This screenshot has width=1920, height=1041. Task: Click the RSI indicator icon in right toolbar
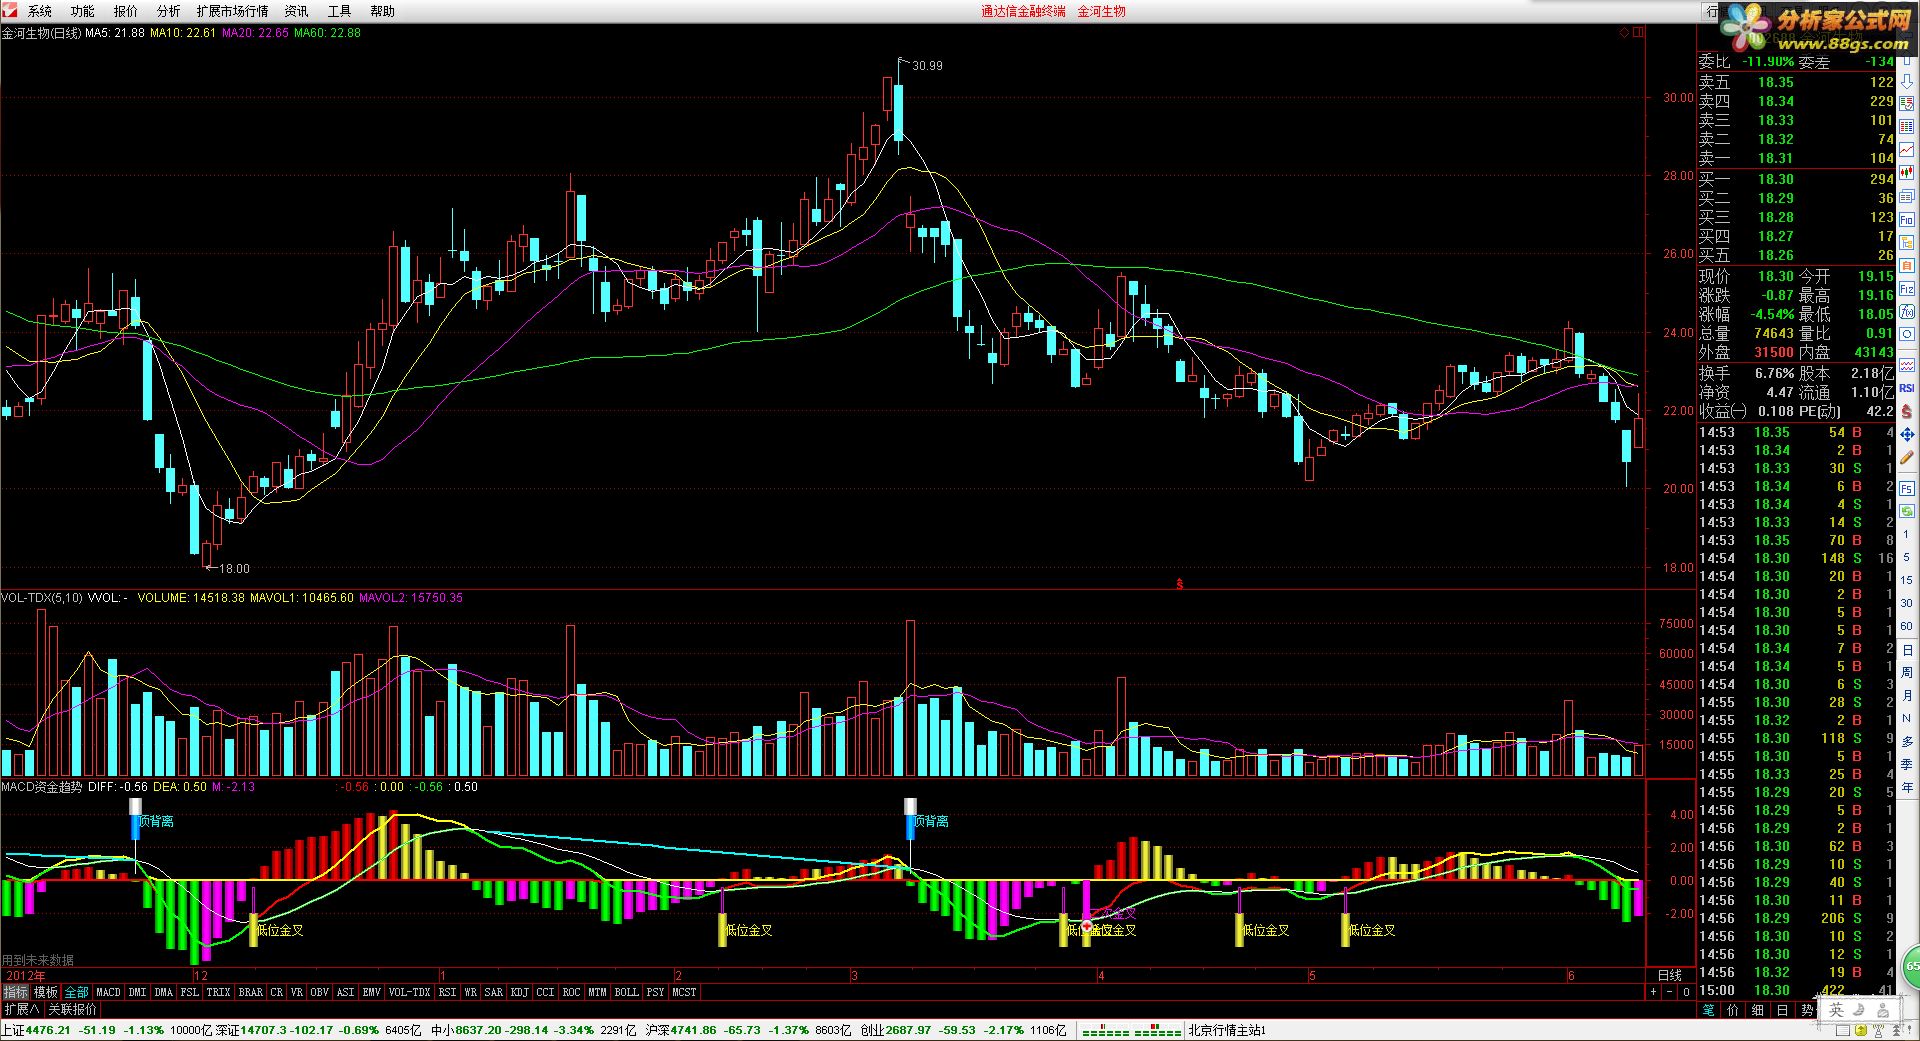1907,388
